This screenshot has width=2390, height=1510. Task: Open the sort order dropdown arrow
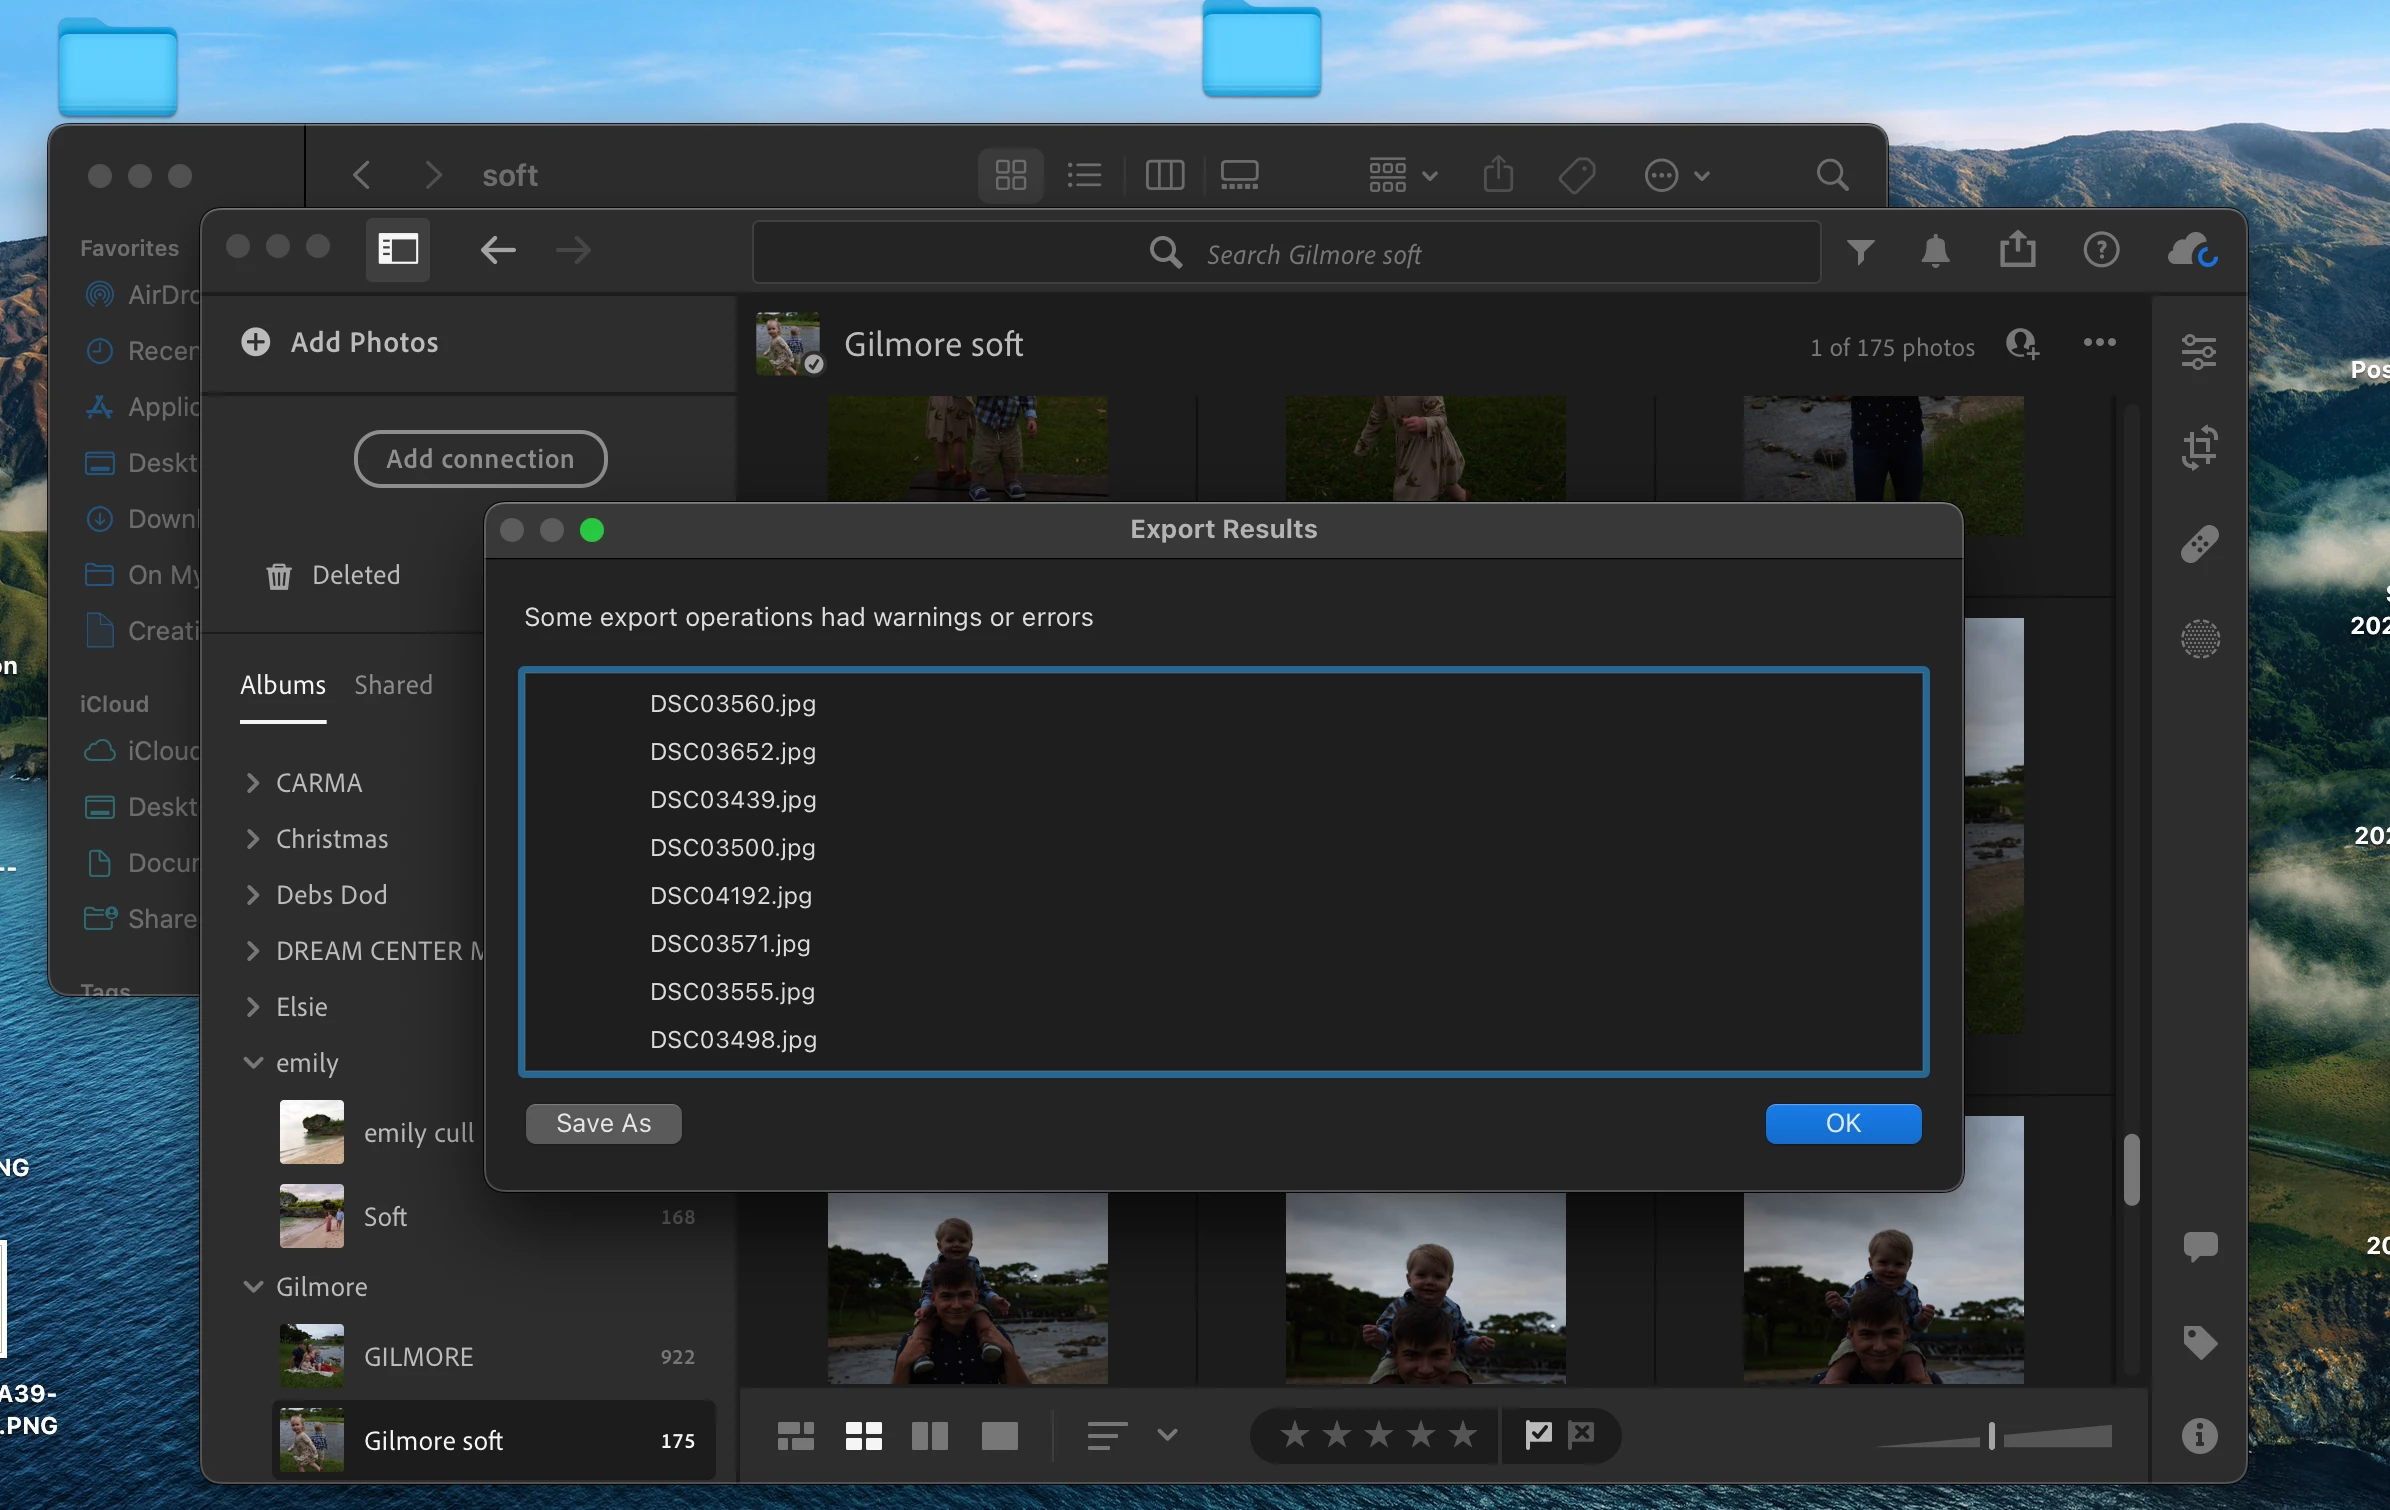click(x=1166, y=1435)
